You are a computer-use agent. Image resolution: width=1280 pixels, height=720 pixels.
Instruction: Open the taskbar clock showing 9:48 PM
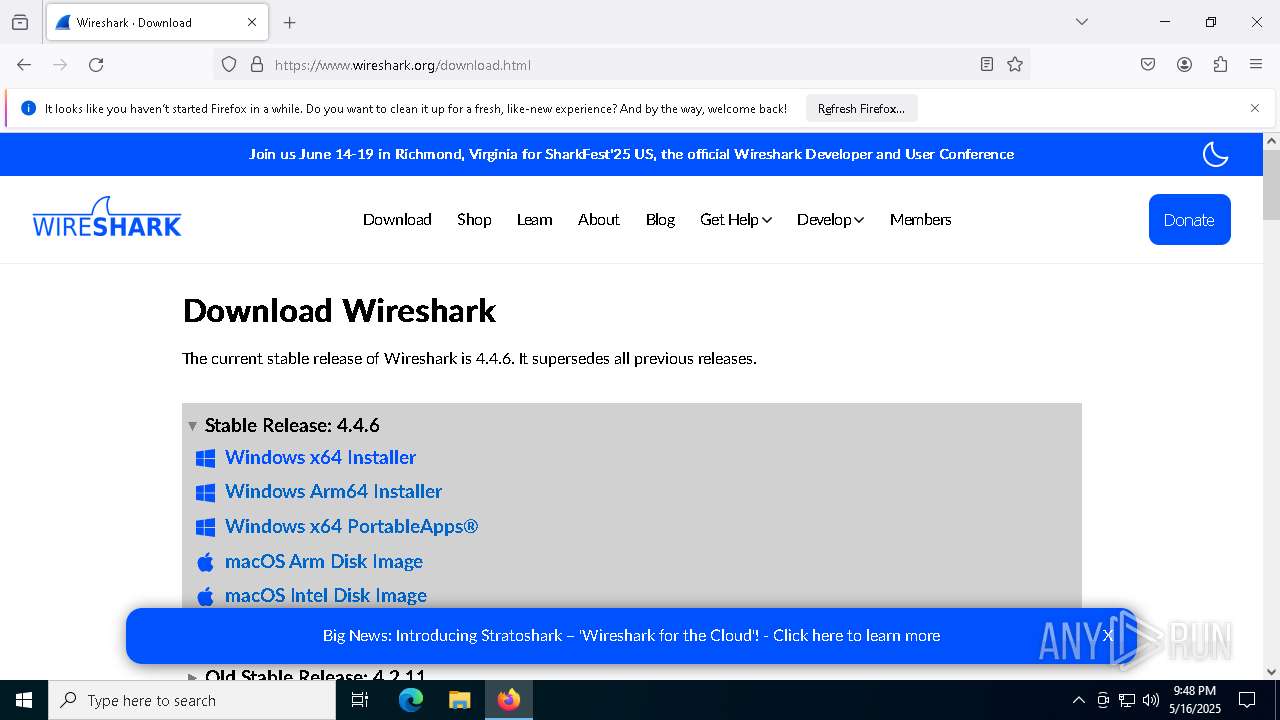click(x=1195, y=700)
